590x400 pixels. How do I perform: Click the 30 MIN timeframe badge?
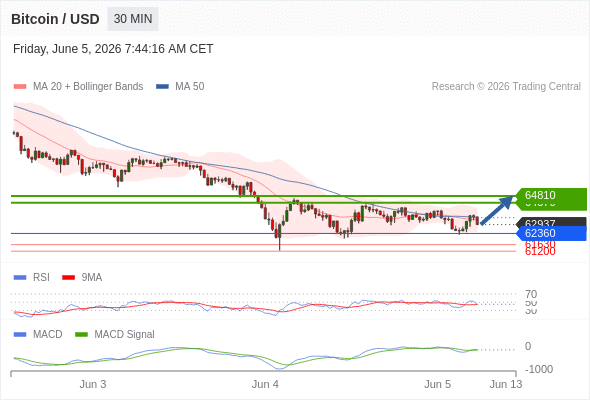[x=133, y=19]
